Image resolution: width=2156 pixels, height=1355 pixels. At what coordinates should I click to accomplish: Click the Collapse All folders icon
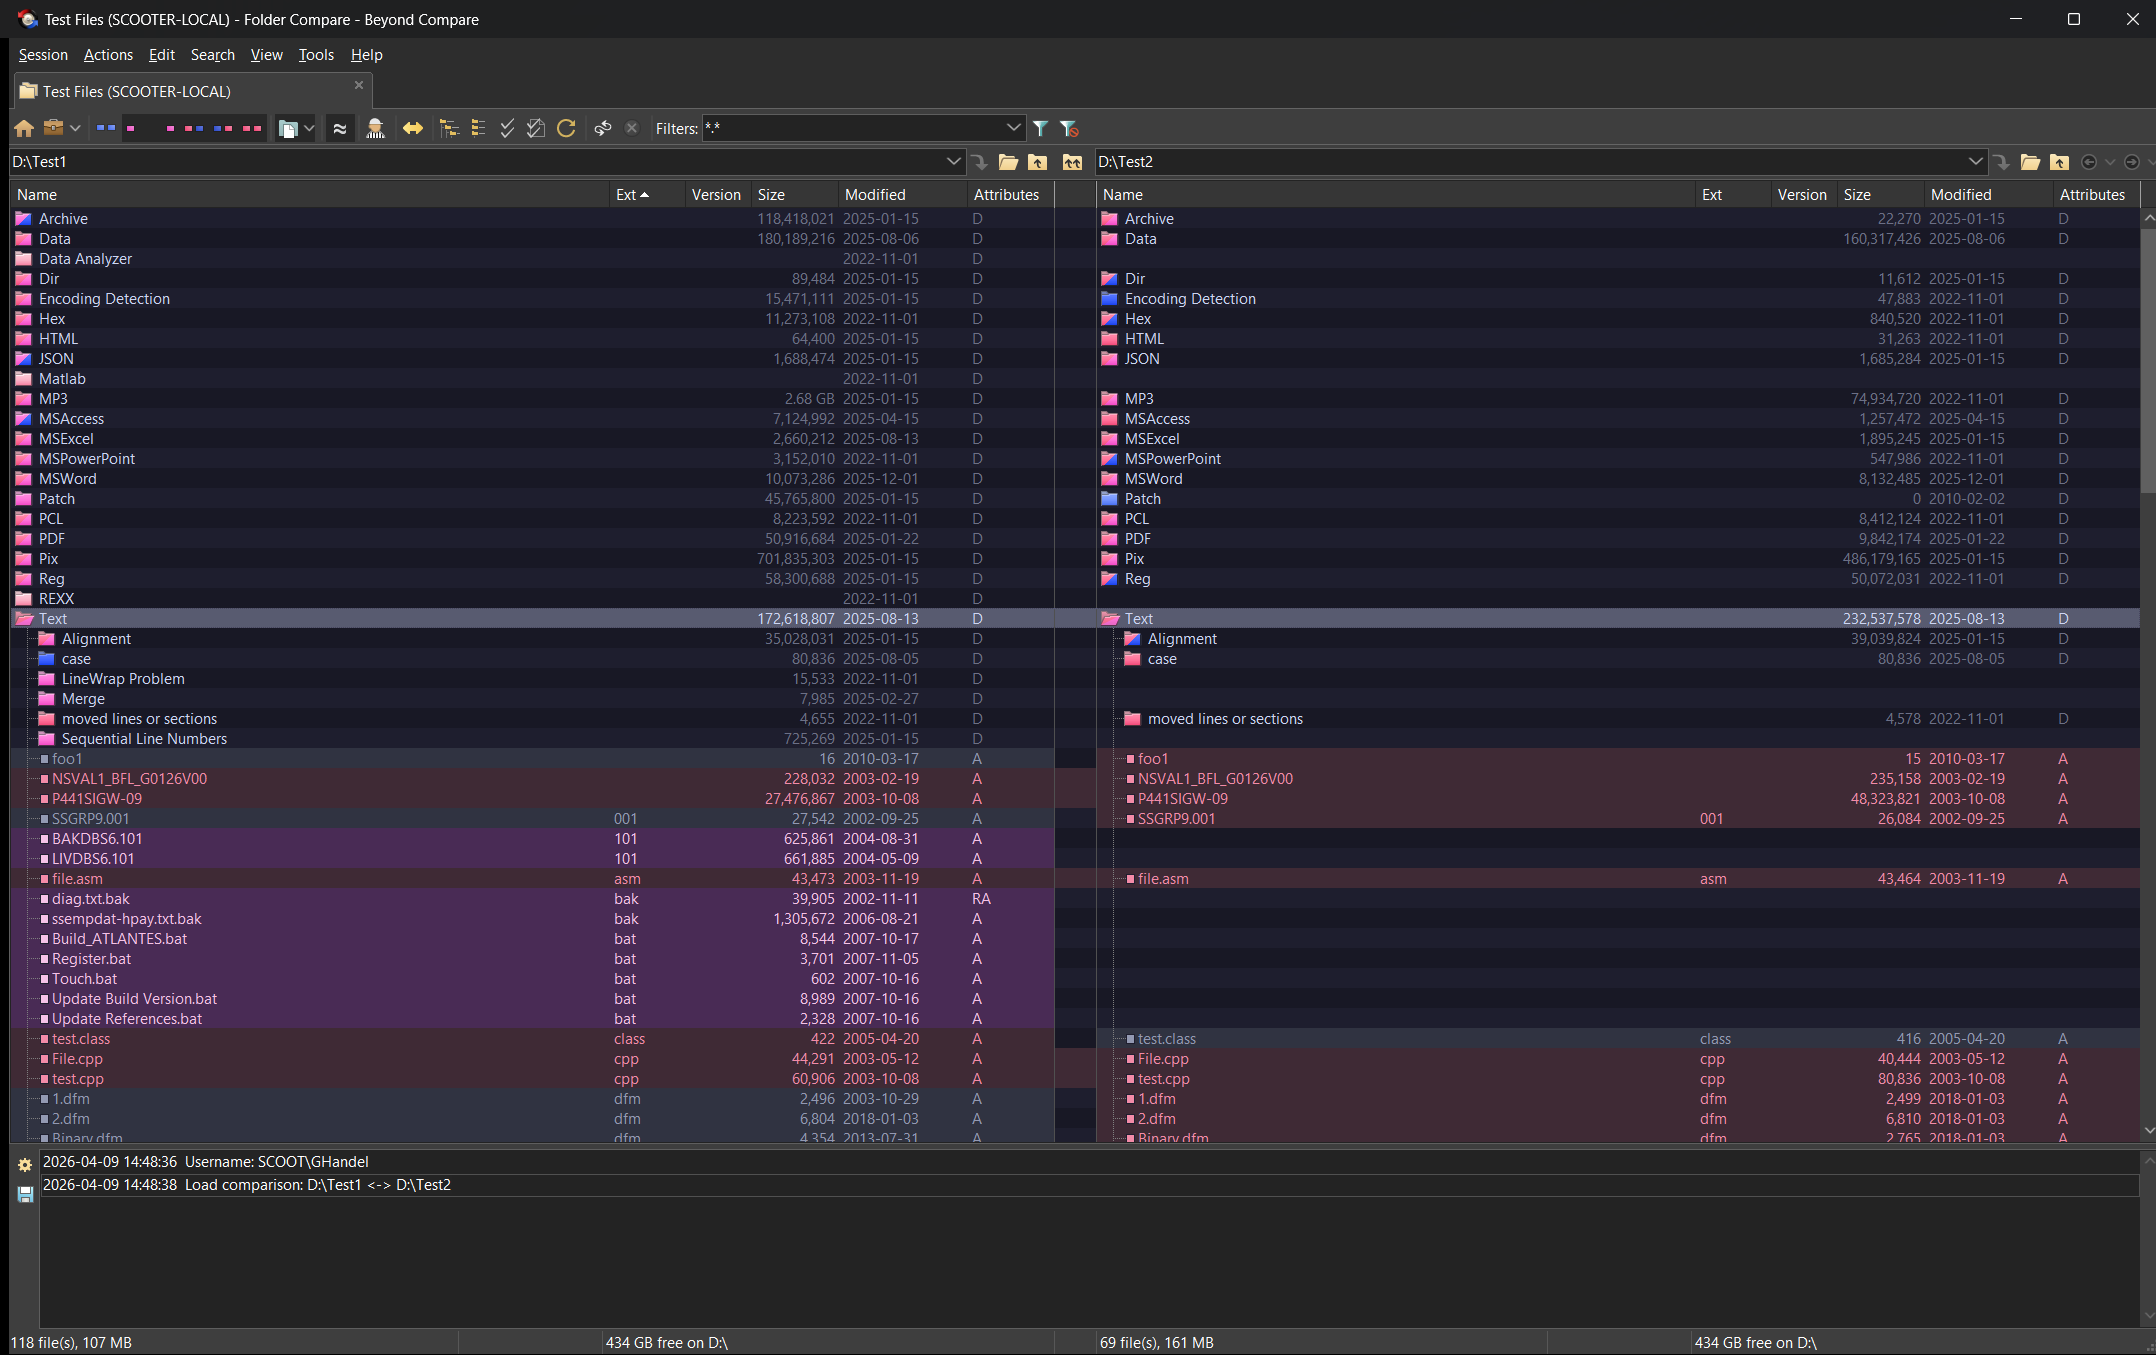tap(478, 128)
